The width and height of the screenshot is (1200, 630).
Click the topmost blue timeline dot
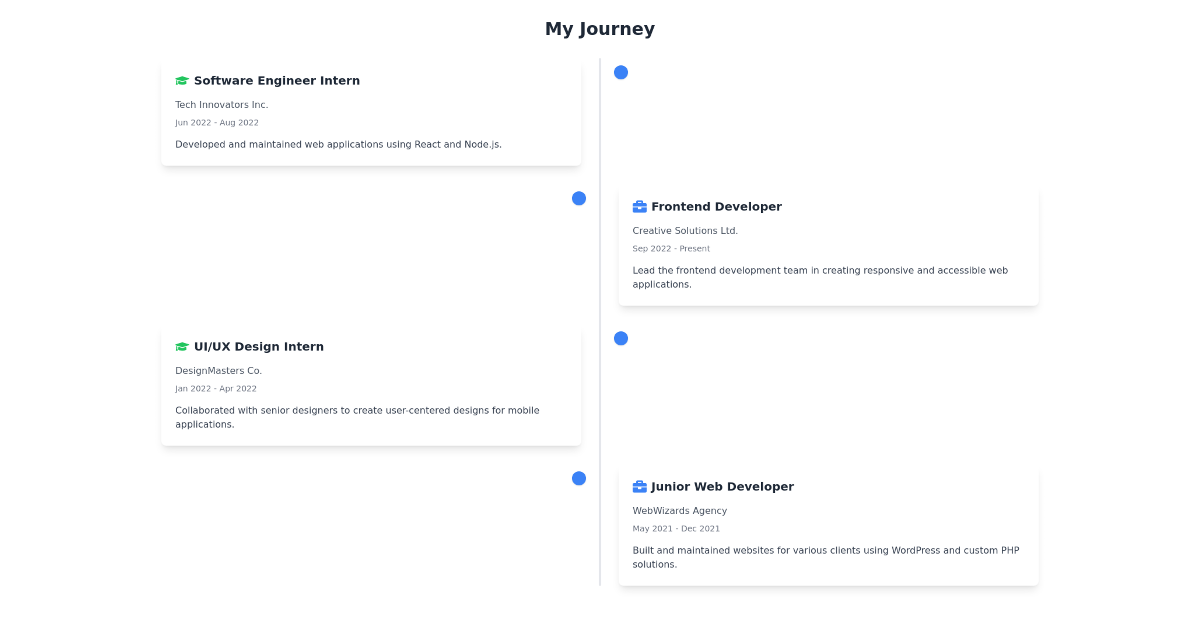(x=621, y=72)
